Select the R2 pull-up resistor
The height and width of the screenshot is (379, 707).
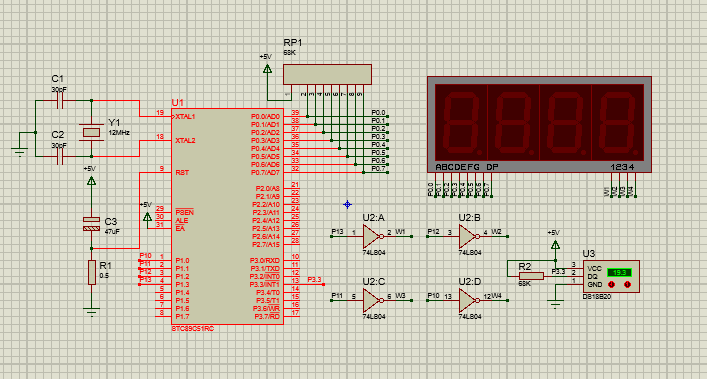click(531, 276)
